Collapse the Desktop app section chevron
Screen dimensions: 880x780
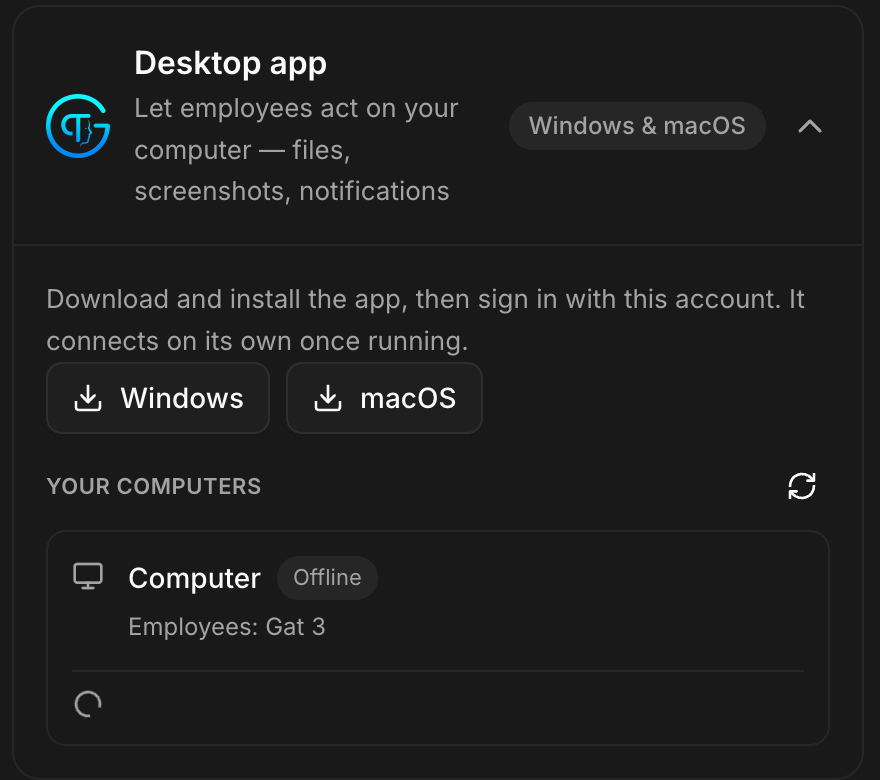(x=810, y=126)
